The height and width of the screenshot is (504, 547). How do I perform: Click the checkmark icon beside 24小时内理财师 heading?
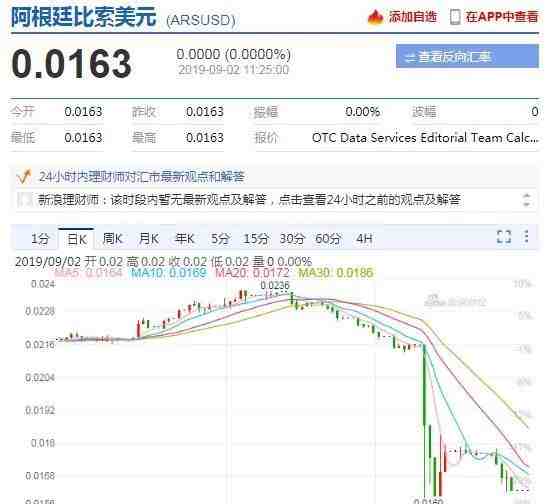pyautogui.click(x=24, y=177)
